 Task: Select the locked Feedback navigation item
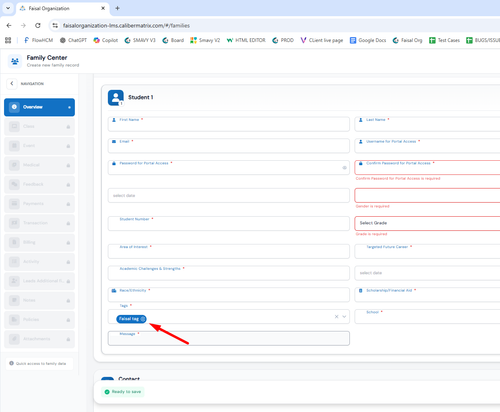[x=39, y=184]
